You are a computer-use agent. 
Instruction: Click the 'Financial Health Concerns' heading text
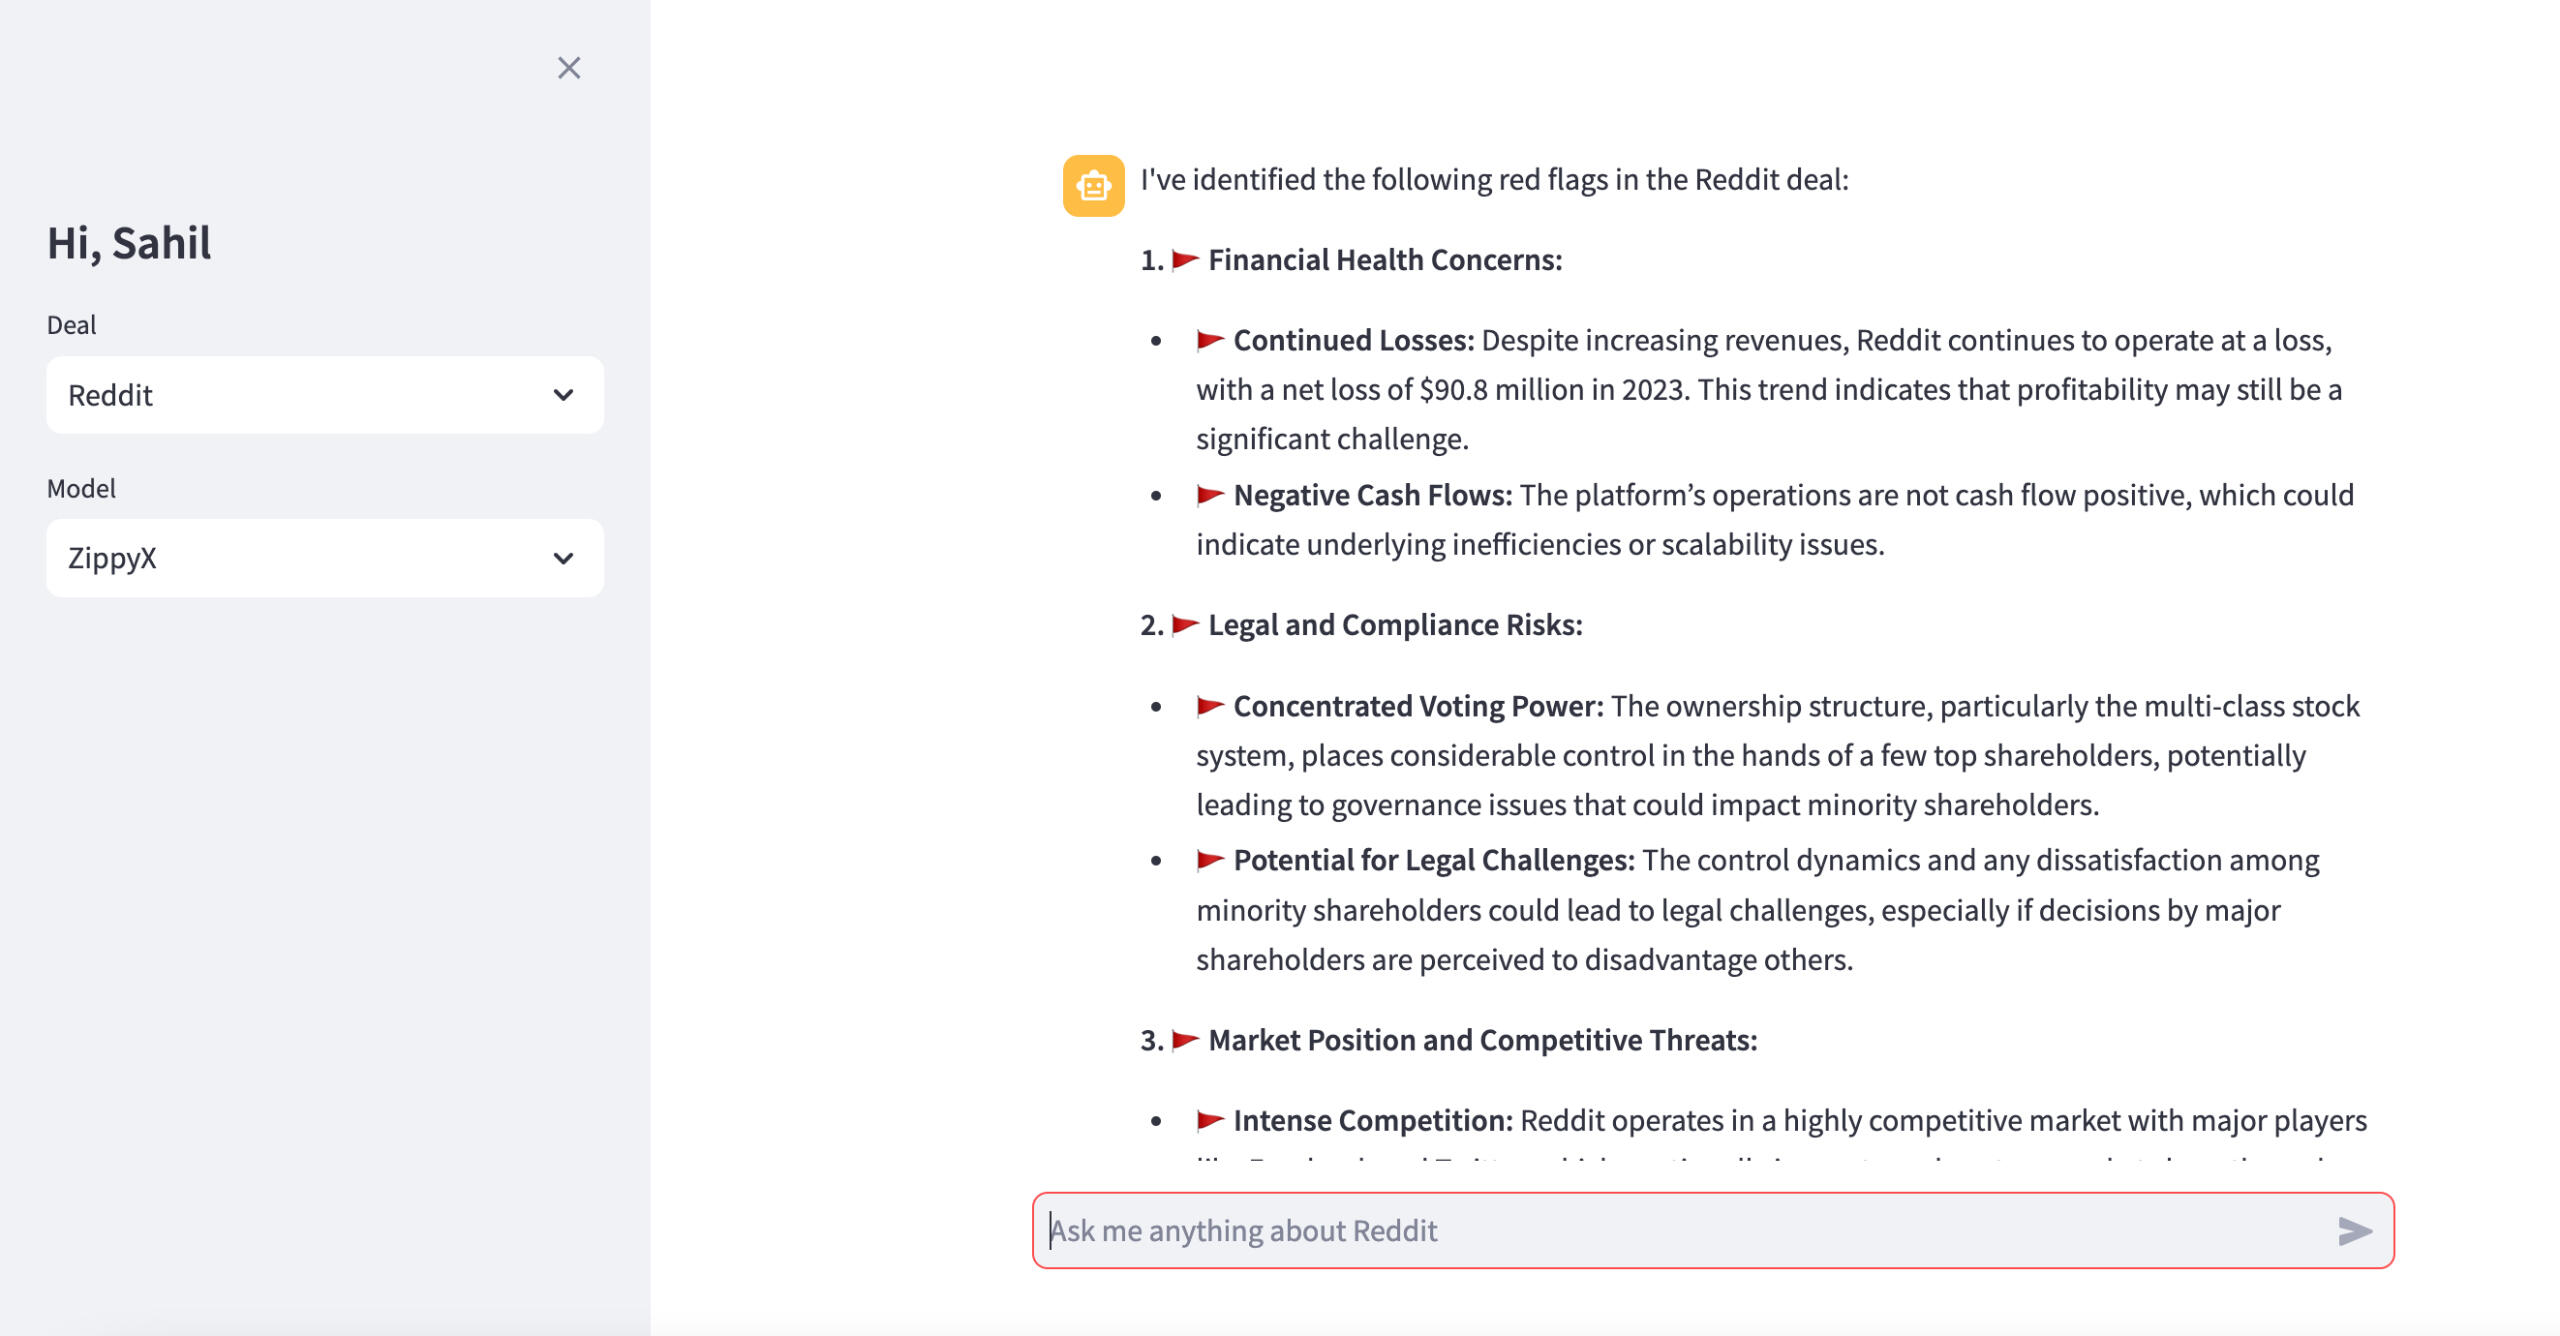click(1385, 260)
